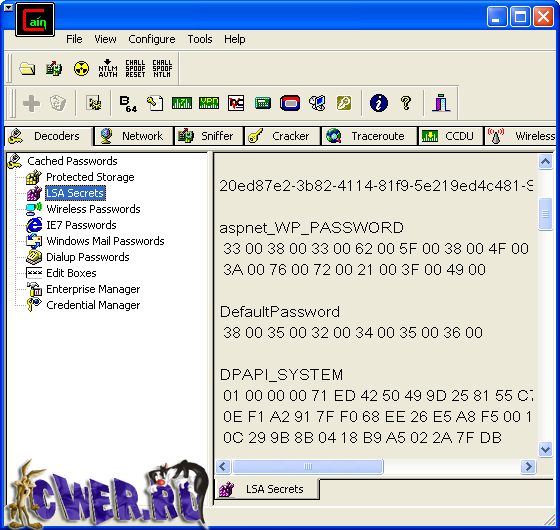Open the Help menu
This screenshot has height=530, width=560.
pyautogui.click(x=234, y=39)
